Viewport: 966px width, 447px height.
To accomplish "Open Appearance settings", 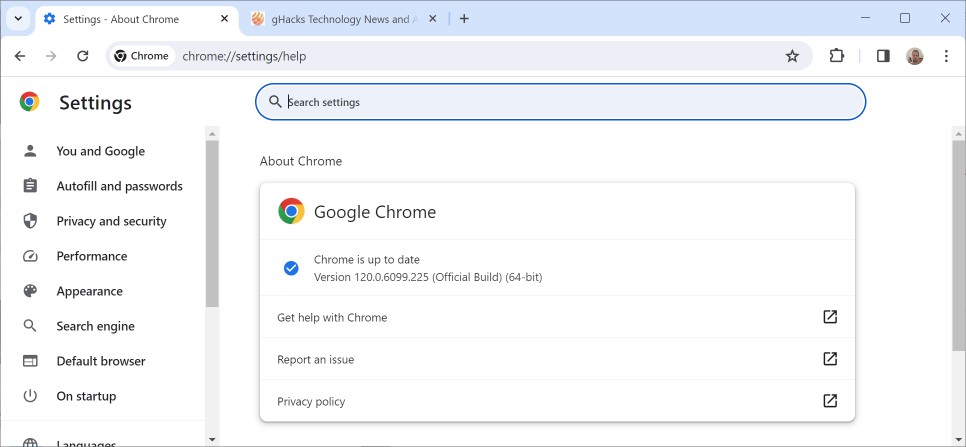I will coord(102,291).
